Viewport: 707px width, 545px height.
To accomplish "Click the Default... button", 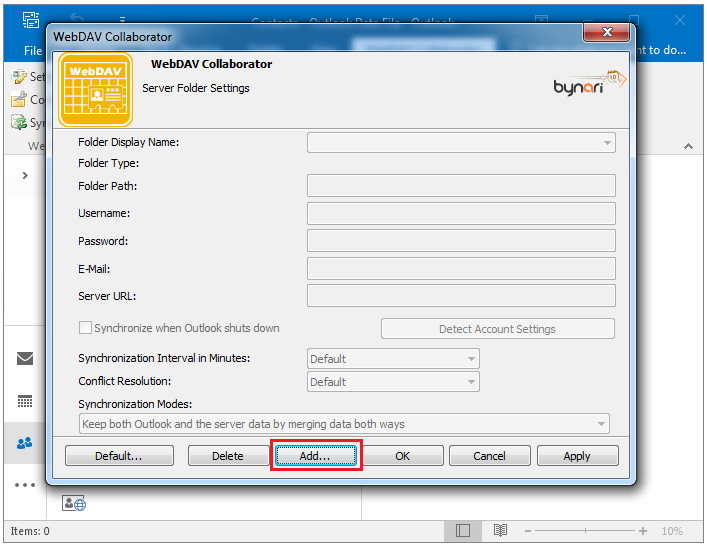I will [x=119, y=455].
